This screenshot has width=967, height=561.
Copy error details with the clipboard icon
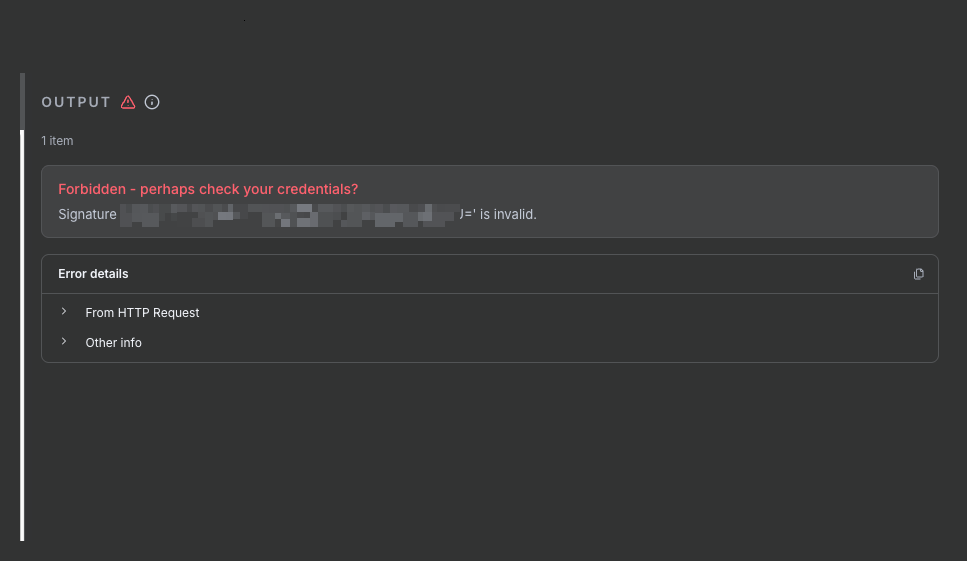(x=918, y=274)
